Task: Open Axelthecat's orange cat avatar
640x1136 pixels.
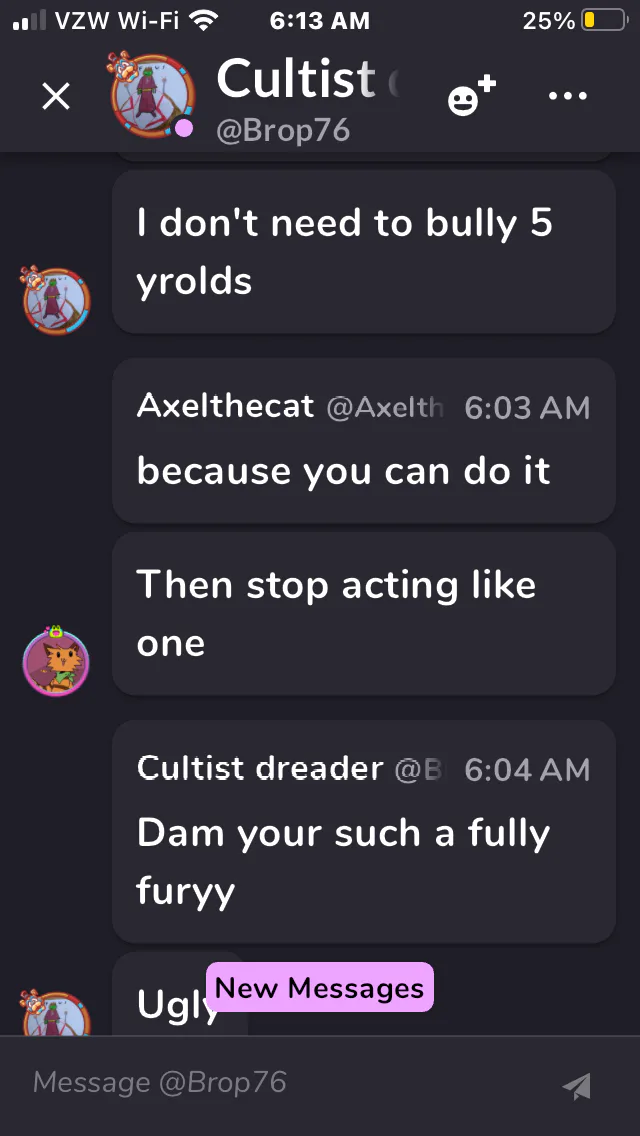Action: (x=56, y=661)
